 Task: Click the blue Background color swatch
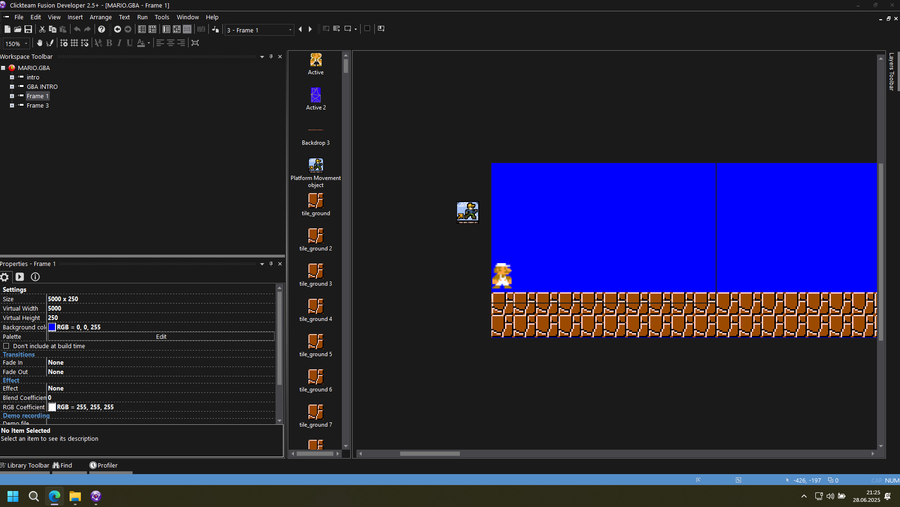[52, 327]
